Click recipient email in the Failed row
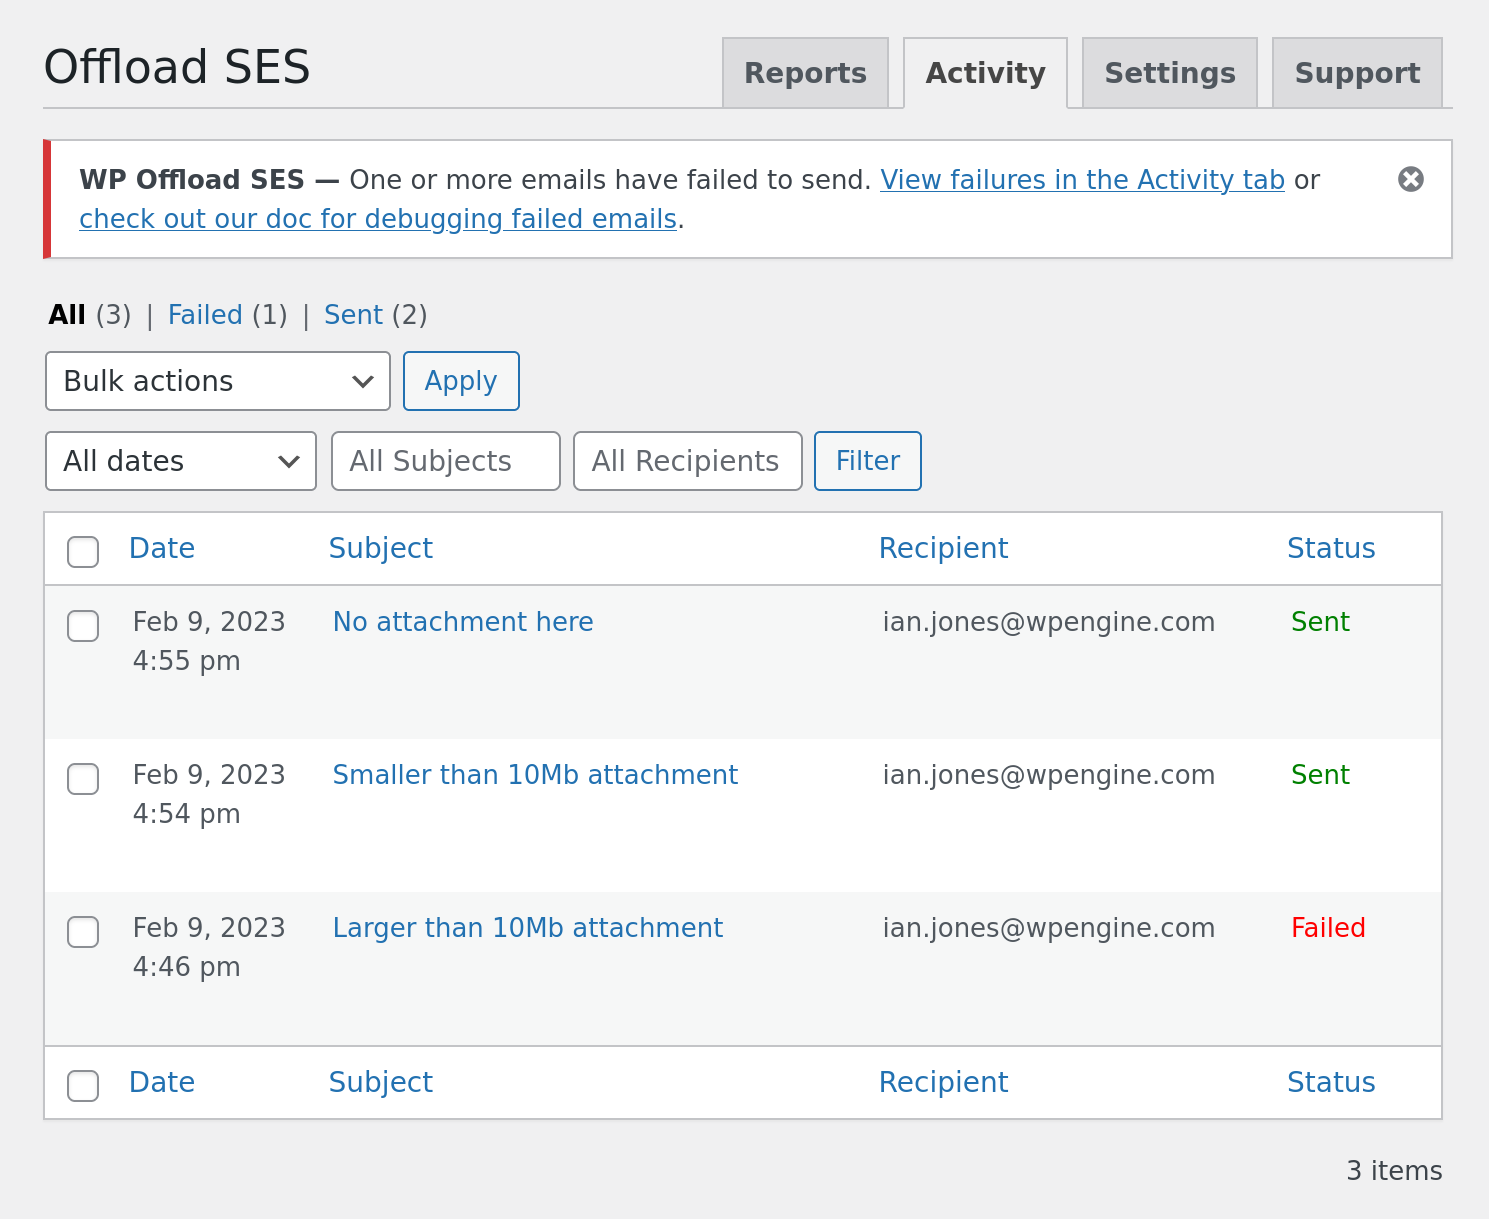 coord(1049,928)
